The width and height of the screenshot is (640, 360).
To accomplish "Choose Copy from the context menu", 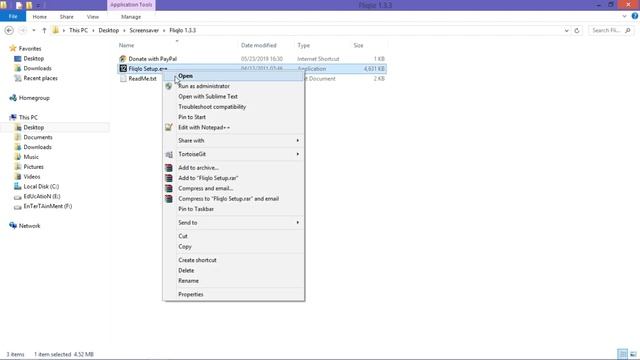I will tap(233, 246).
